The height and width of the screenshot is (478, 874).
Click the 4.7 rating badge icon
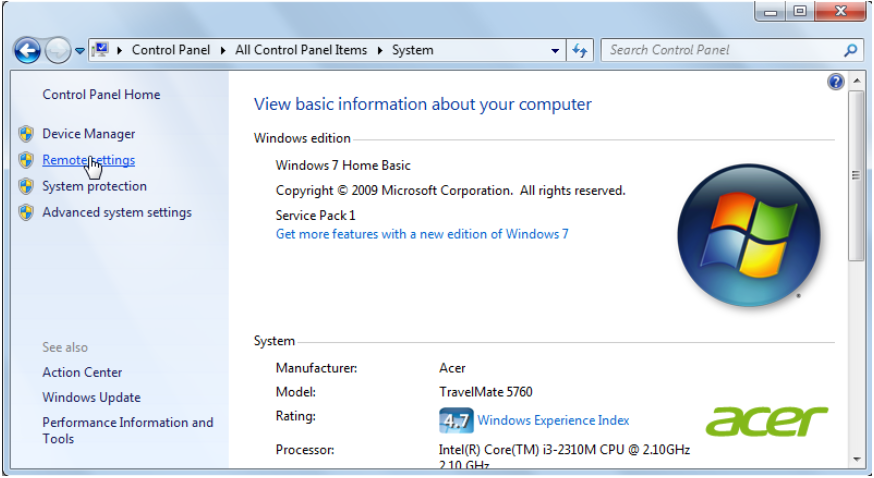pos(456,421)
